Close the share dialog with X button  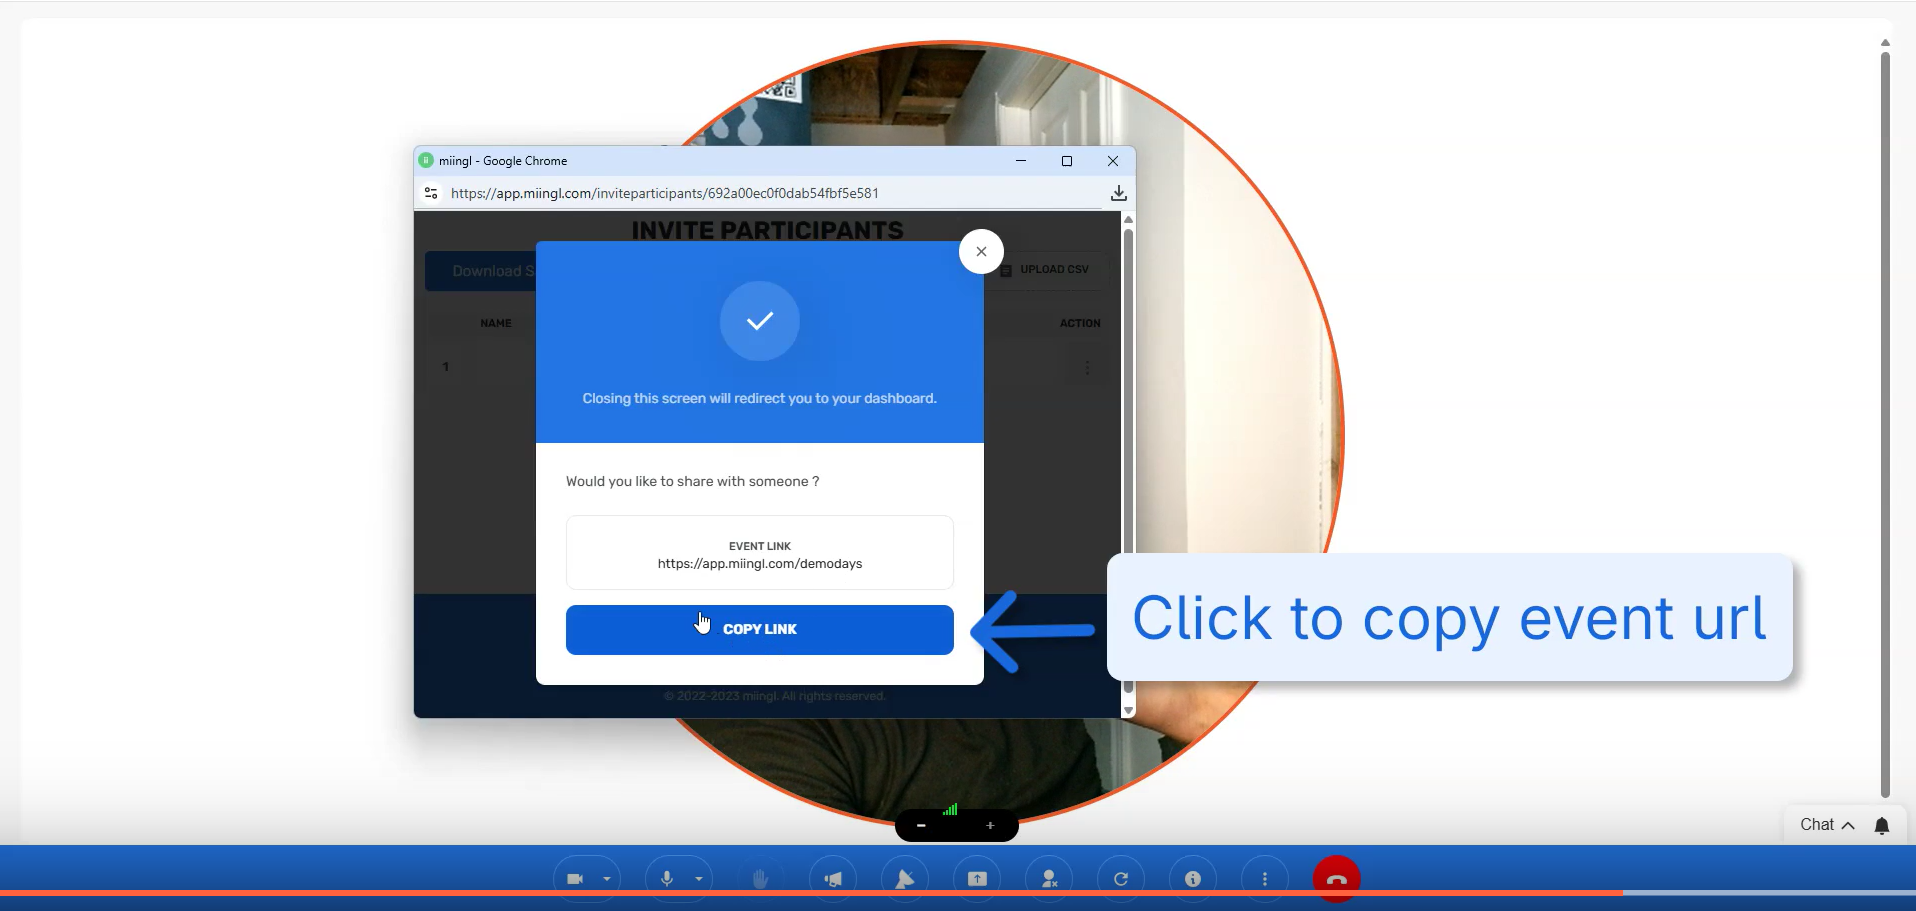point(981,252)
